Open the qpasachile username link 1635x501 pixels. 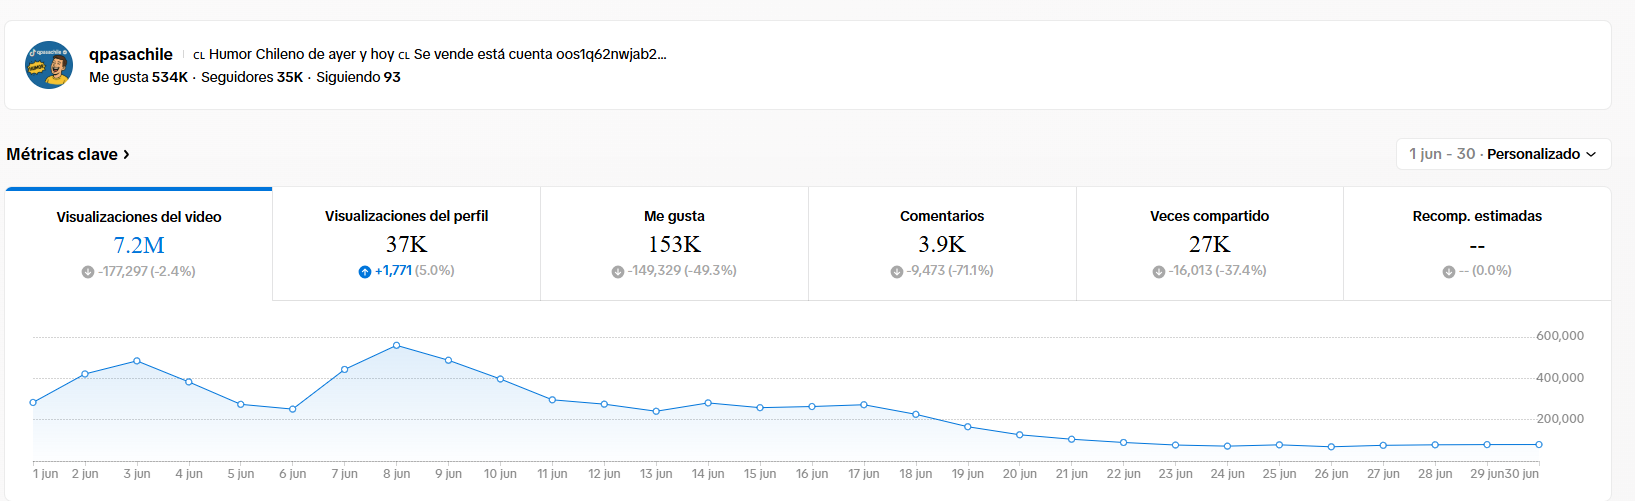tap(130, 54)
